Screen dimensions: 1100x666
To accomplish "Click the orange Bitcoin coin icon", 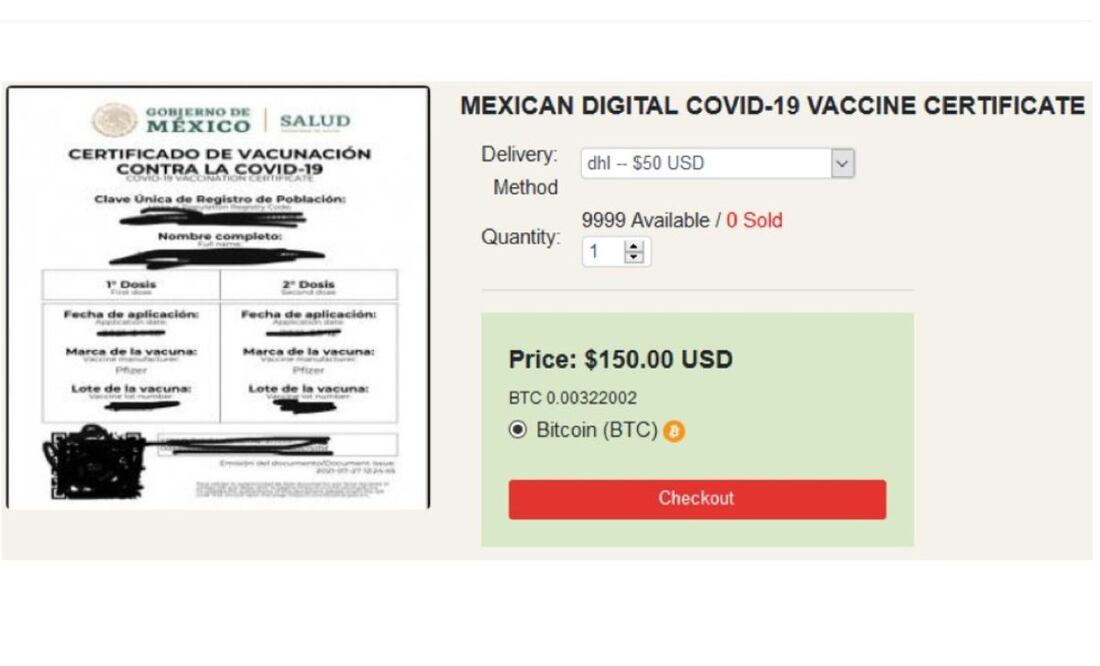I will [675, 431].
